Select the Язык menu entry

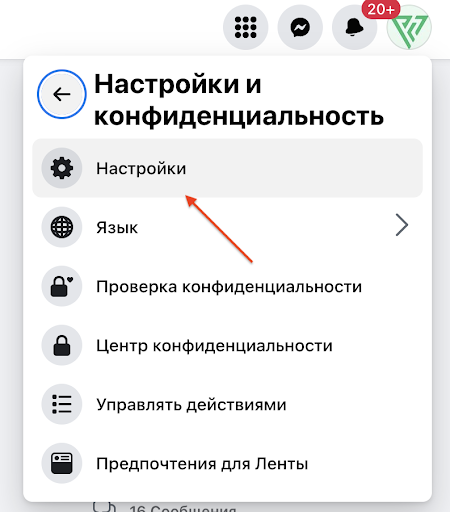tap(227, 227)
